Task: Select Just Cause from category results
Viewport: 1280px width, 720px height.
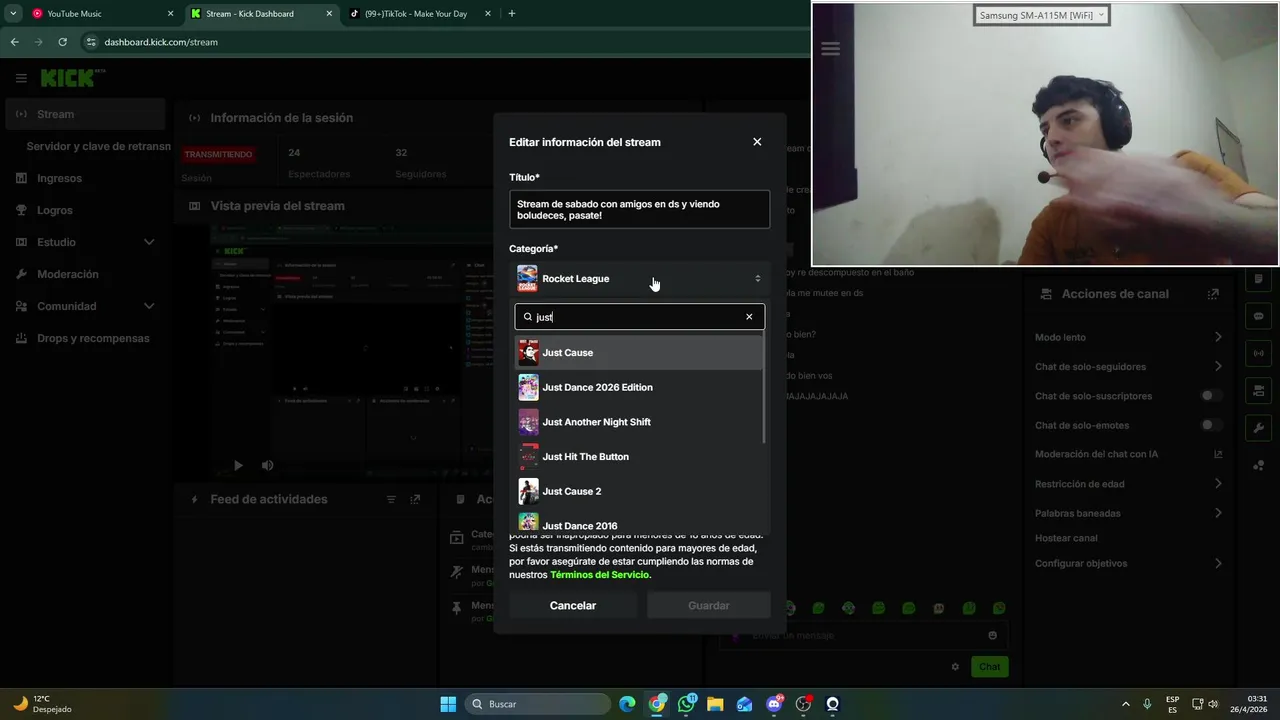Action: point(640,352)
